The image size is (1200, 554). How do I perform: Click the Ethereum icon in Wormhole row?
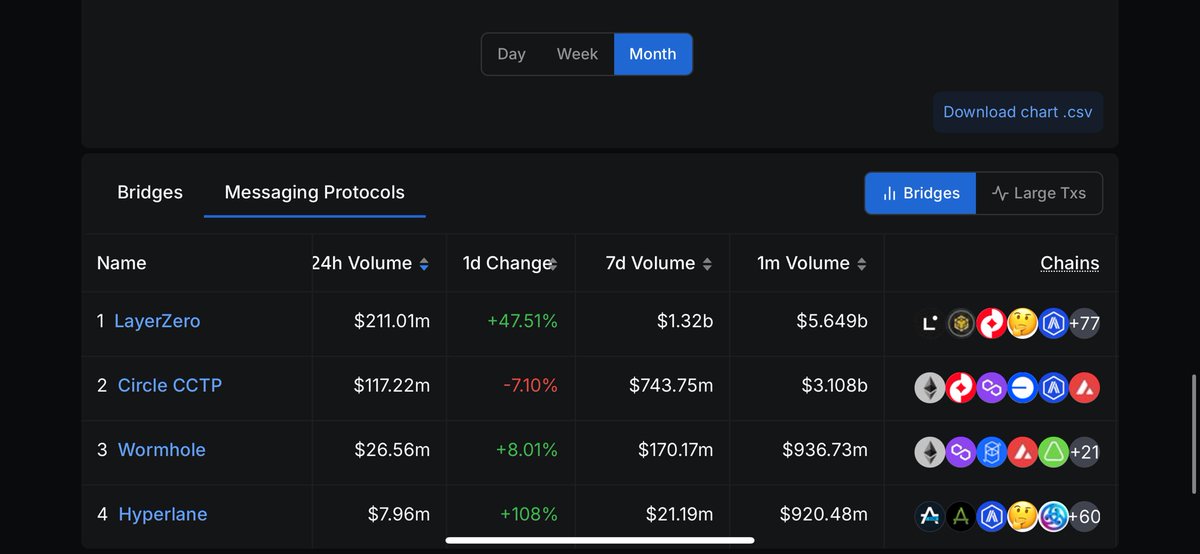(x=930, y=452)
